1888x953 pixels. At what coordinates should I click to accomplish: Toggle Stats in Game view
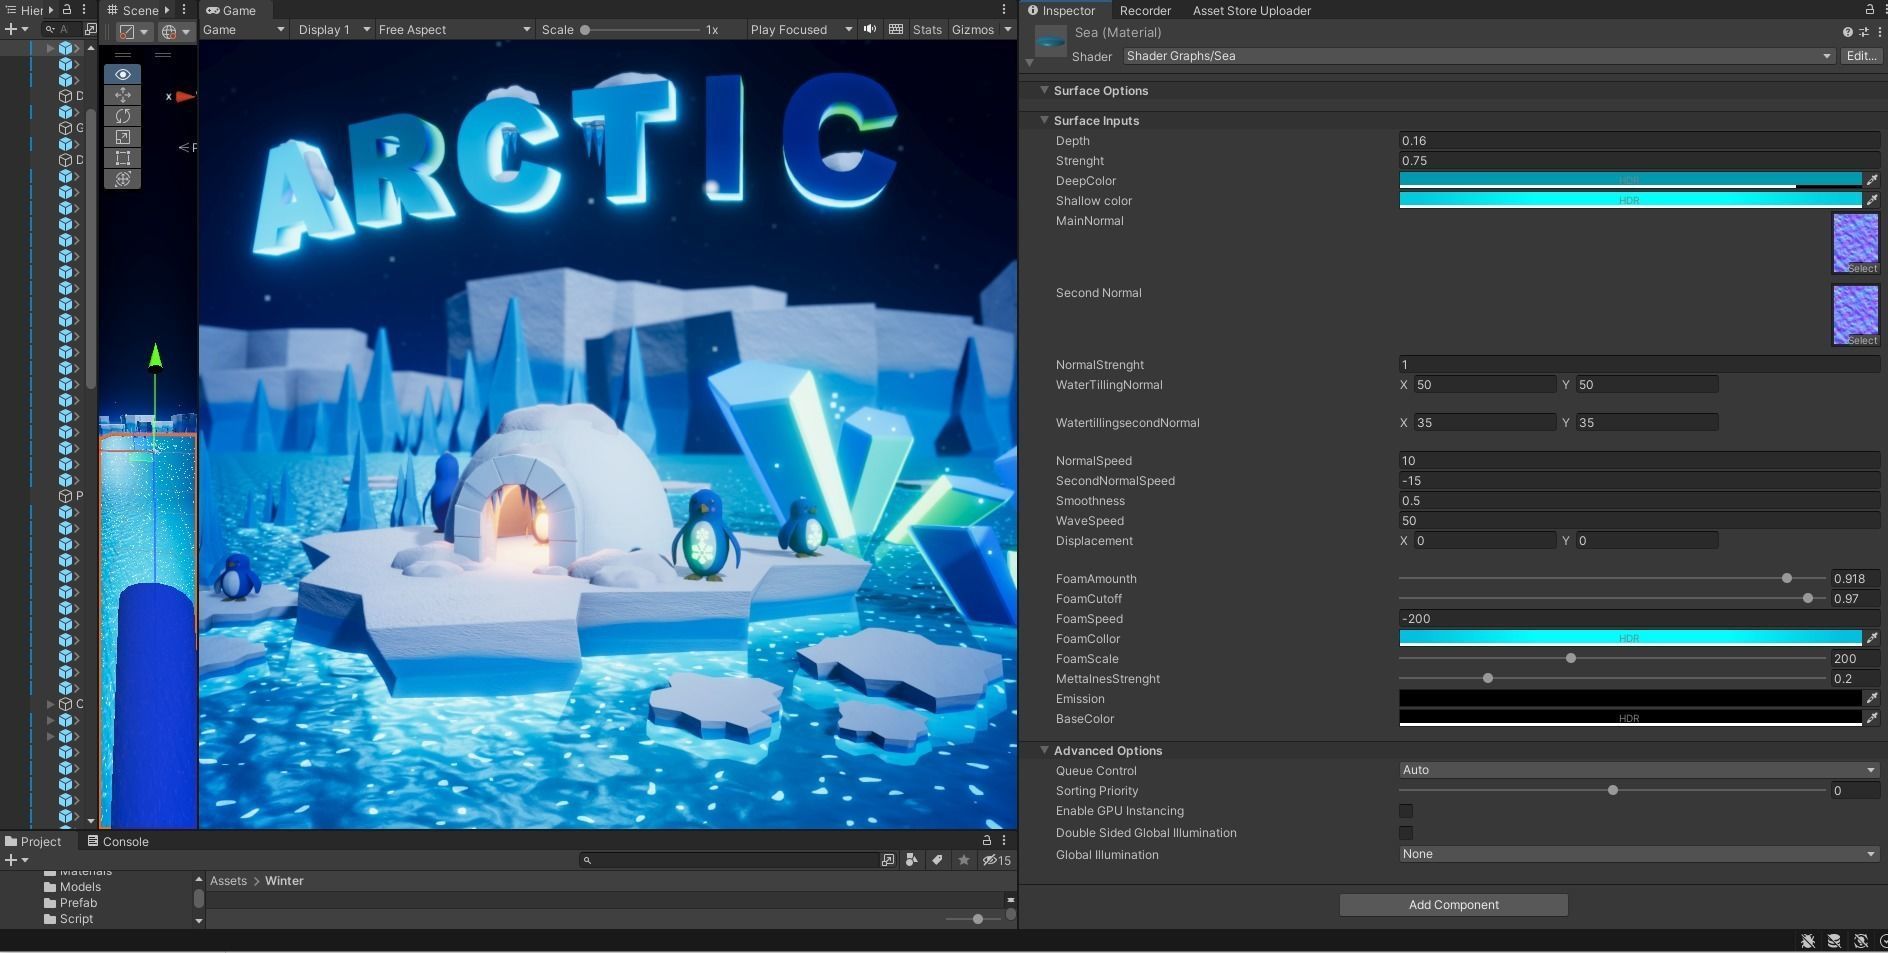click(x=927, y=29)
